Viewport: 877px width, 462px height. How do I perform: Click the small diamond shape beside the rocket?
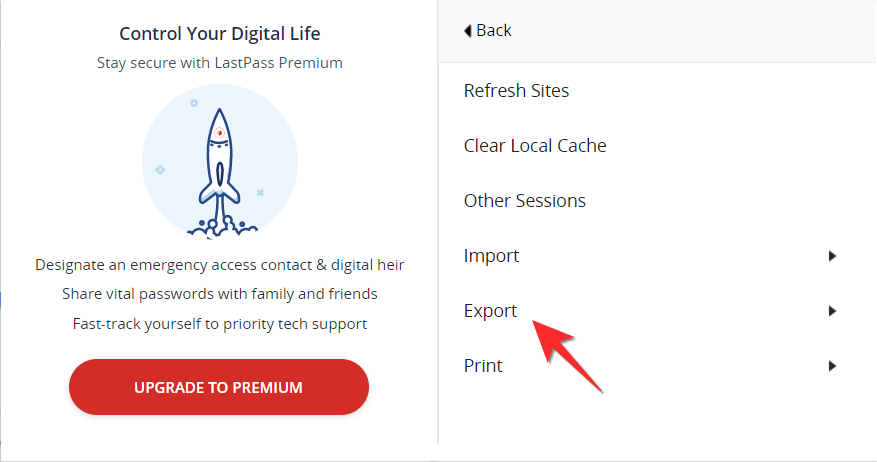point(160,170)
